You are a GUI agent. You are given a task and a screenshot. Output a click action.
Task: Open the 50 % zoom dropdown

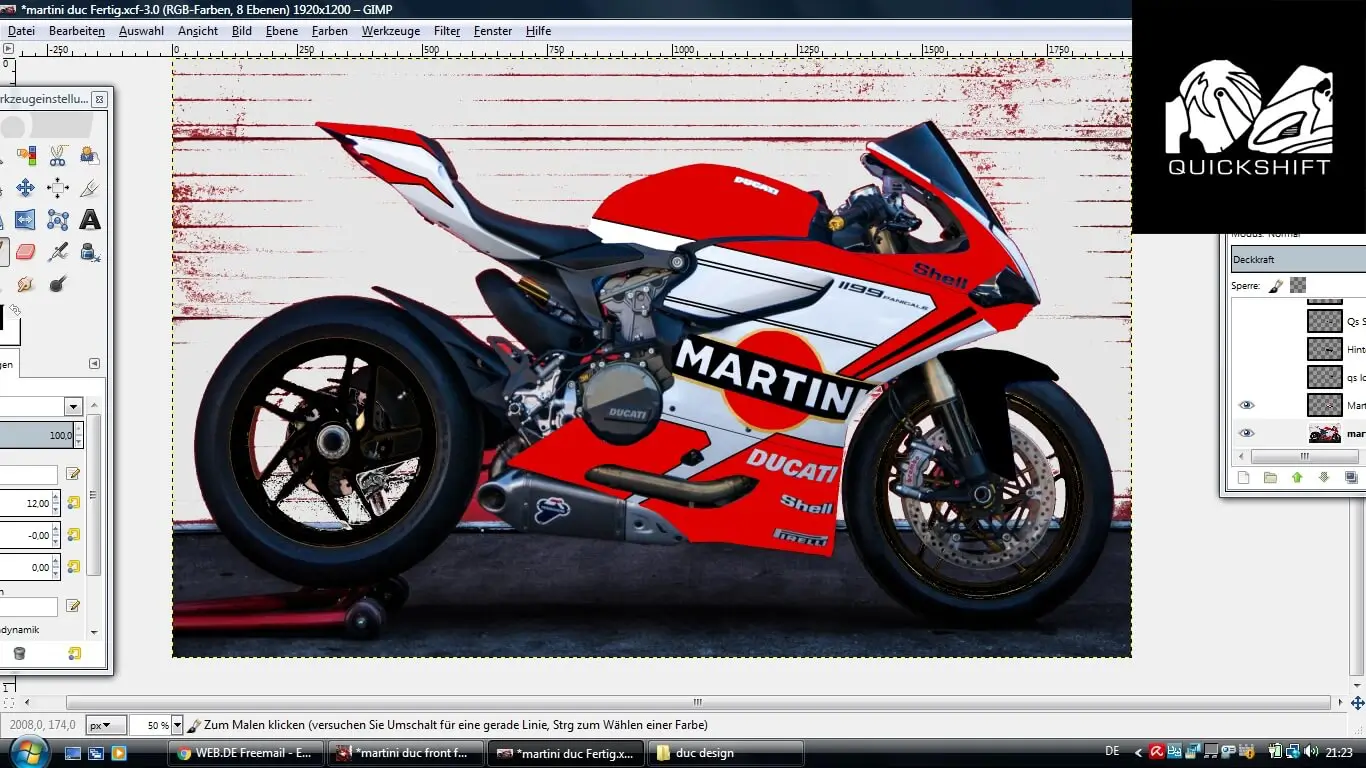[177, 725]
